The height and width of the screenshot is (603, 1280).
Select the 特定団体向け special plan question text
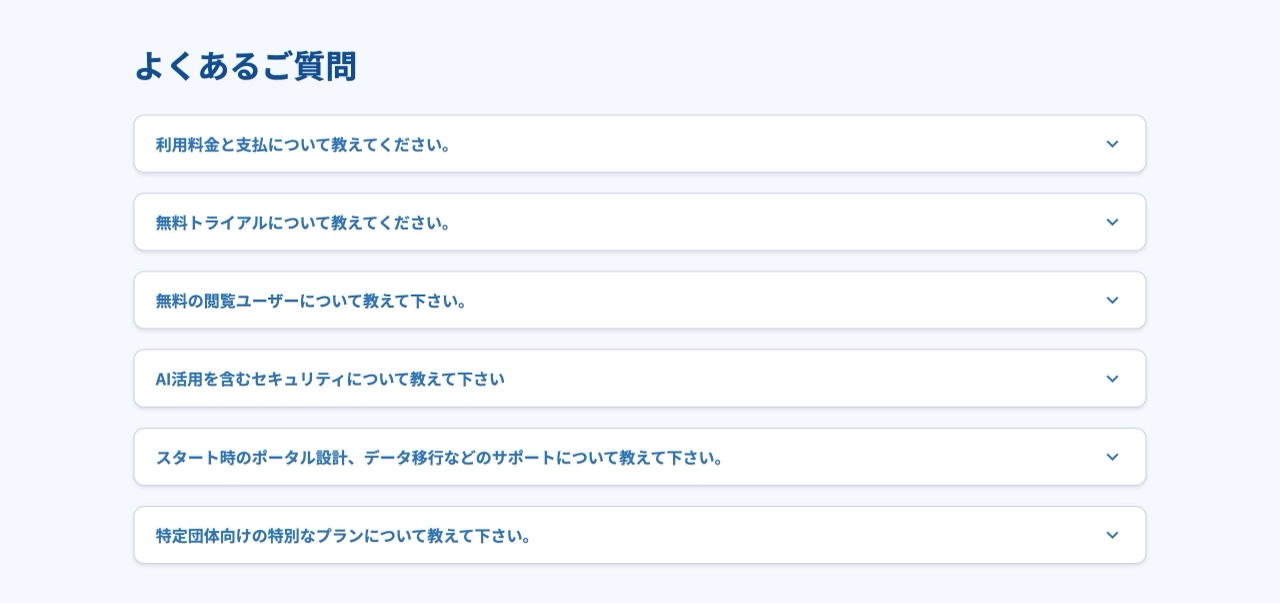(x=344, y=535)
